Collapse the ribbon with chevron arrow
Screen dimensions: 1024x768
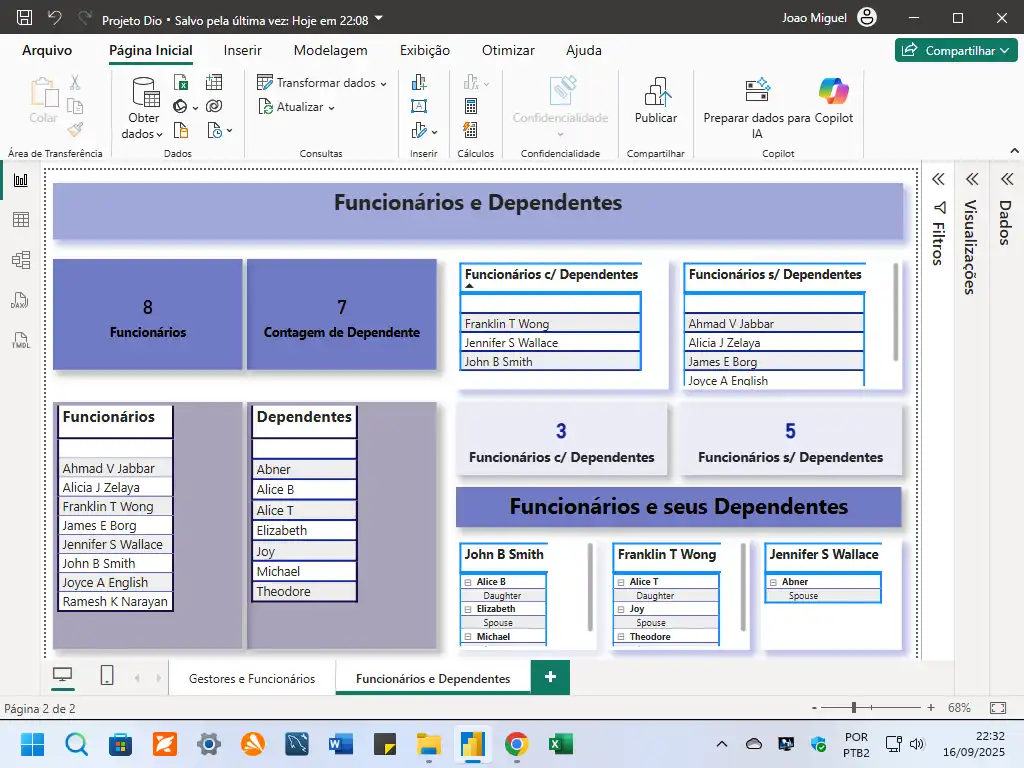click(1014, 151)
